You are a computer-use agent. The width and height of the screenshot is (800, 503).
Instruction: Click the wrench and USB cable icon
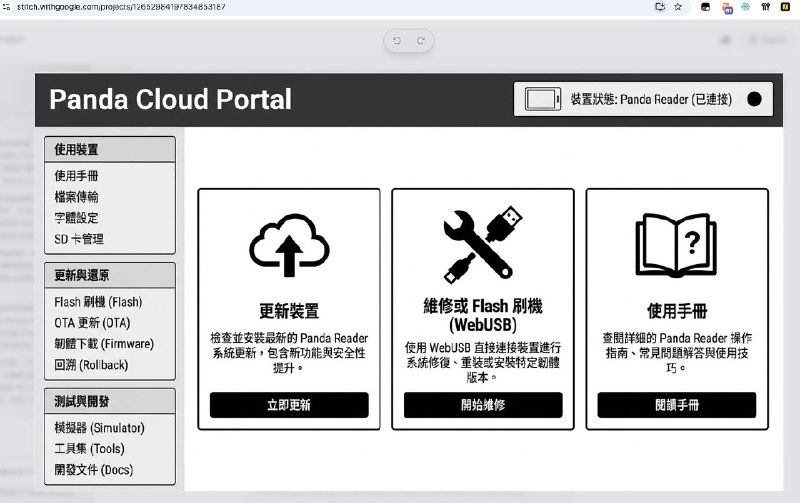pos(483,244)
